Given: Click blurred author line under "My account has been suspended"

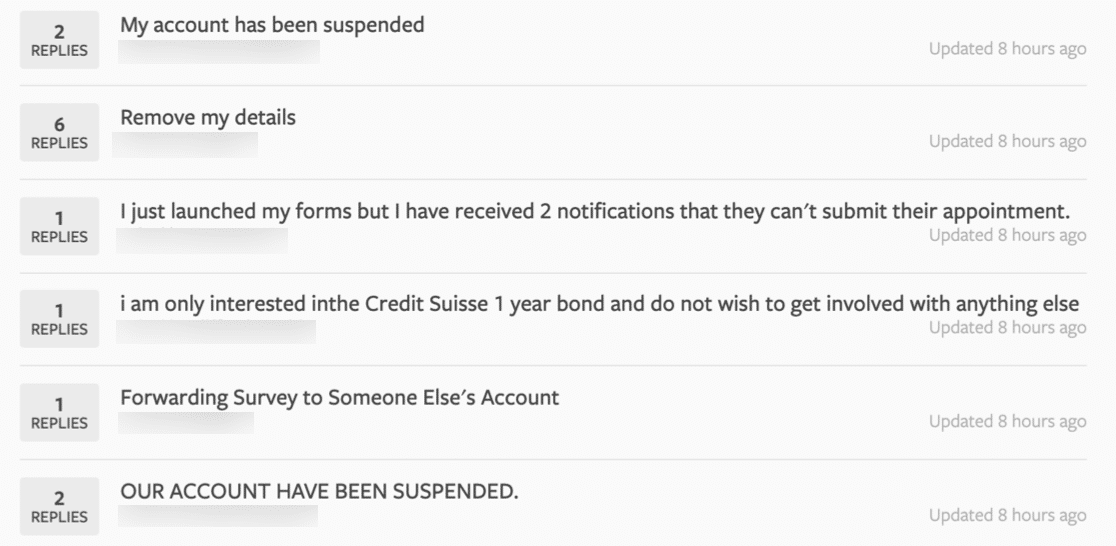Looking at the screenshot, I should (219, 52).
